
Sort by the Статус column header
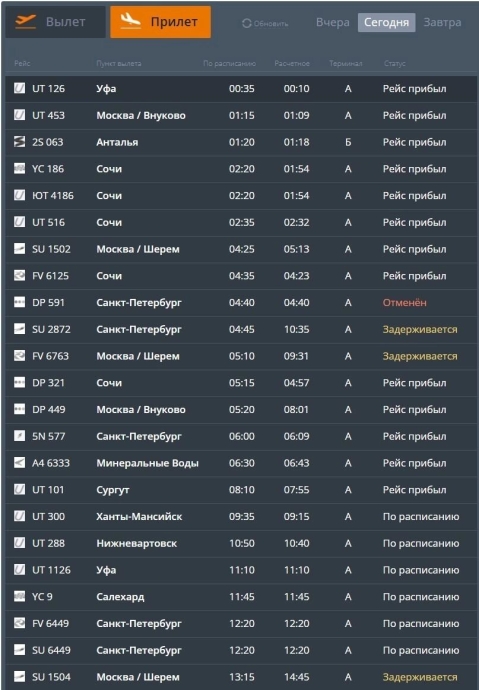coord(395,63)
